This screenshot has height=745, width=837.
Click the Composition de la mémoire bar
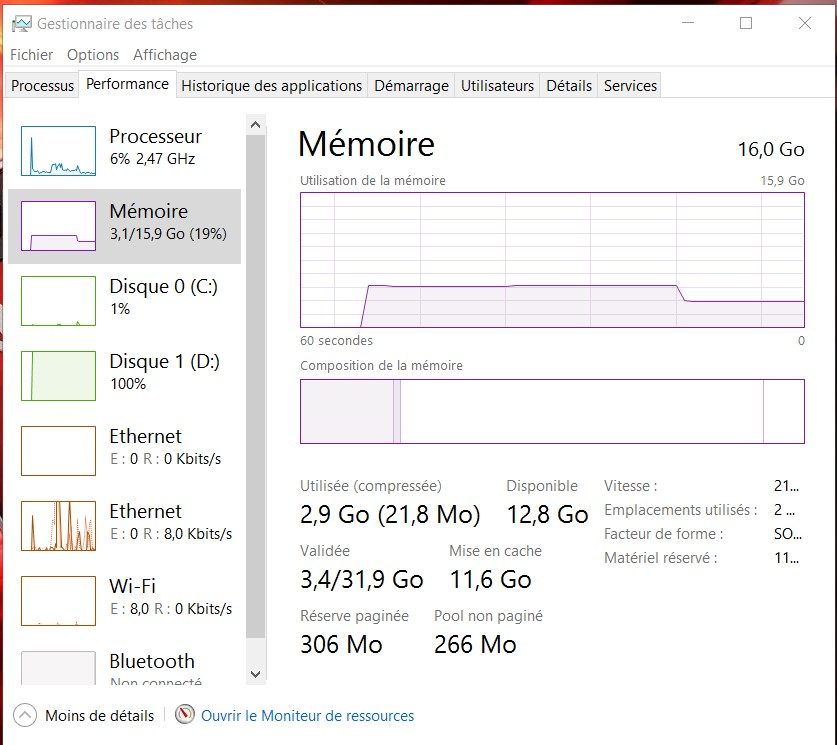pyautogui.click(x=552, y=411)
